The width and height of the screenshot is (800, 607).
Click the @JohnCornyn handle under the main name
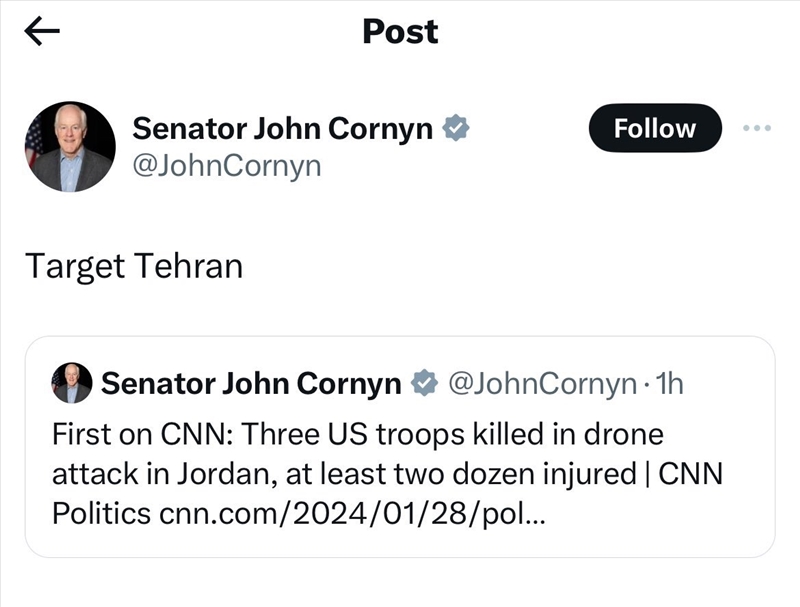tap(227, 165)
